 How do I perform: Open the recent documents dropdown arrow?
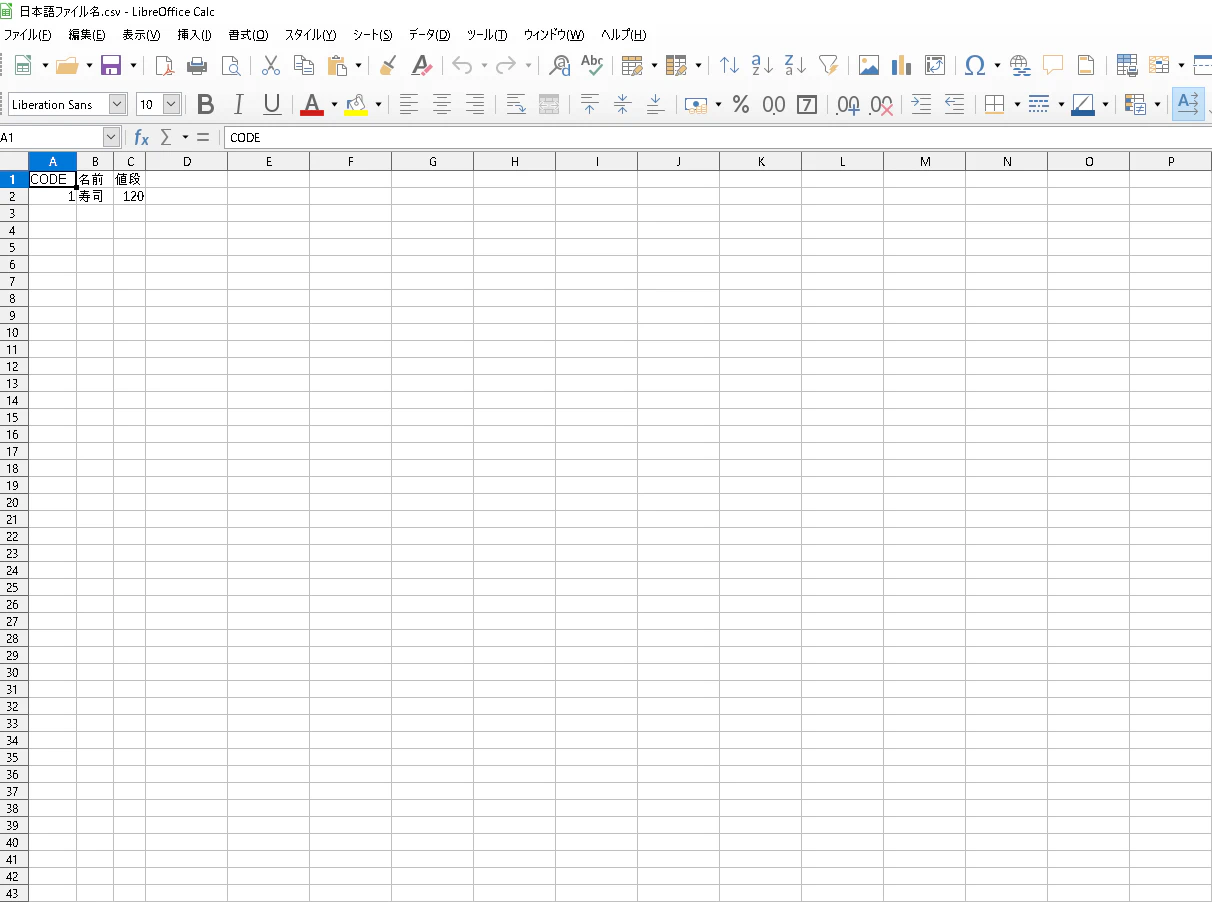89,66
